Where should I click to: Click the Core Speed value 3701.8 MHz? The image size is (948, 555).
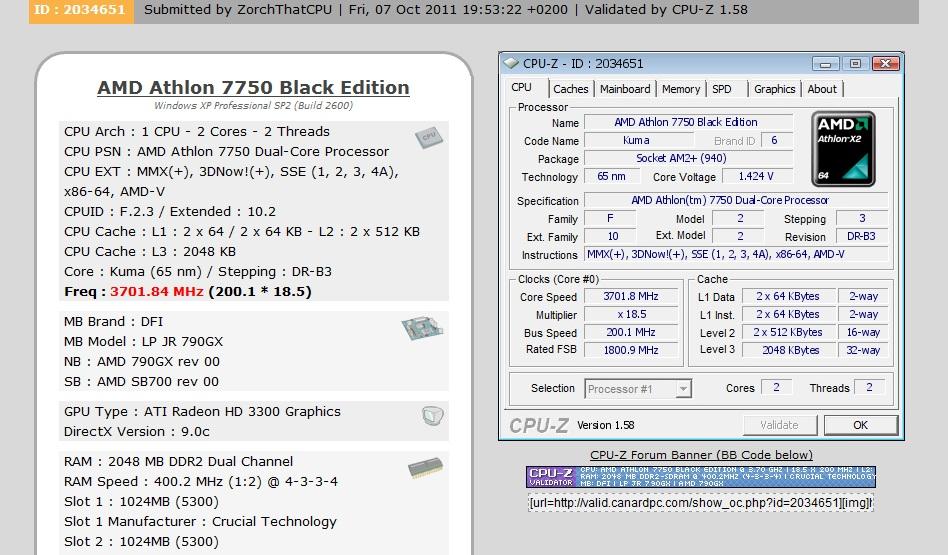[x=631, y=296]
